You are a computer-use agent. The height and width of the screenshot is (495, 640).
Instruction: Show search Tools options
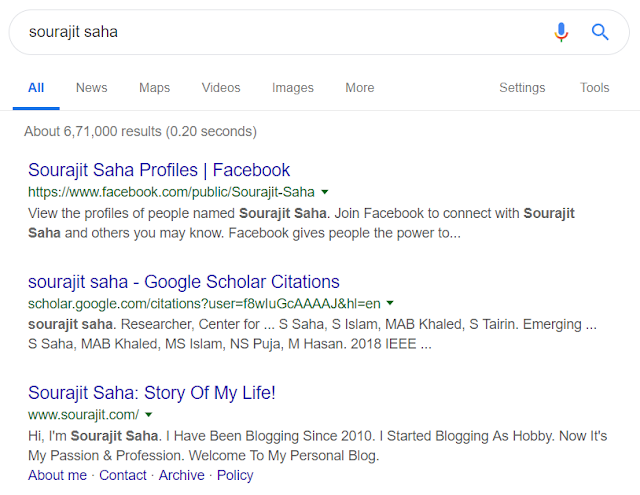tap(595, 88)
